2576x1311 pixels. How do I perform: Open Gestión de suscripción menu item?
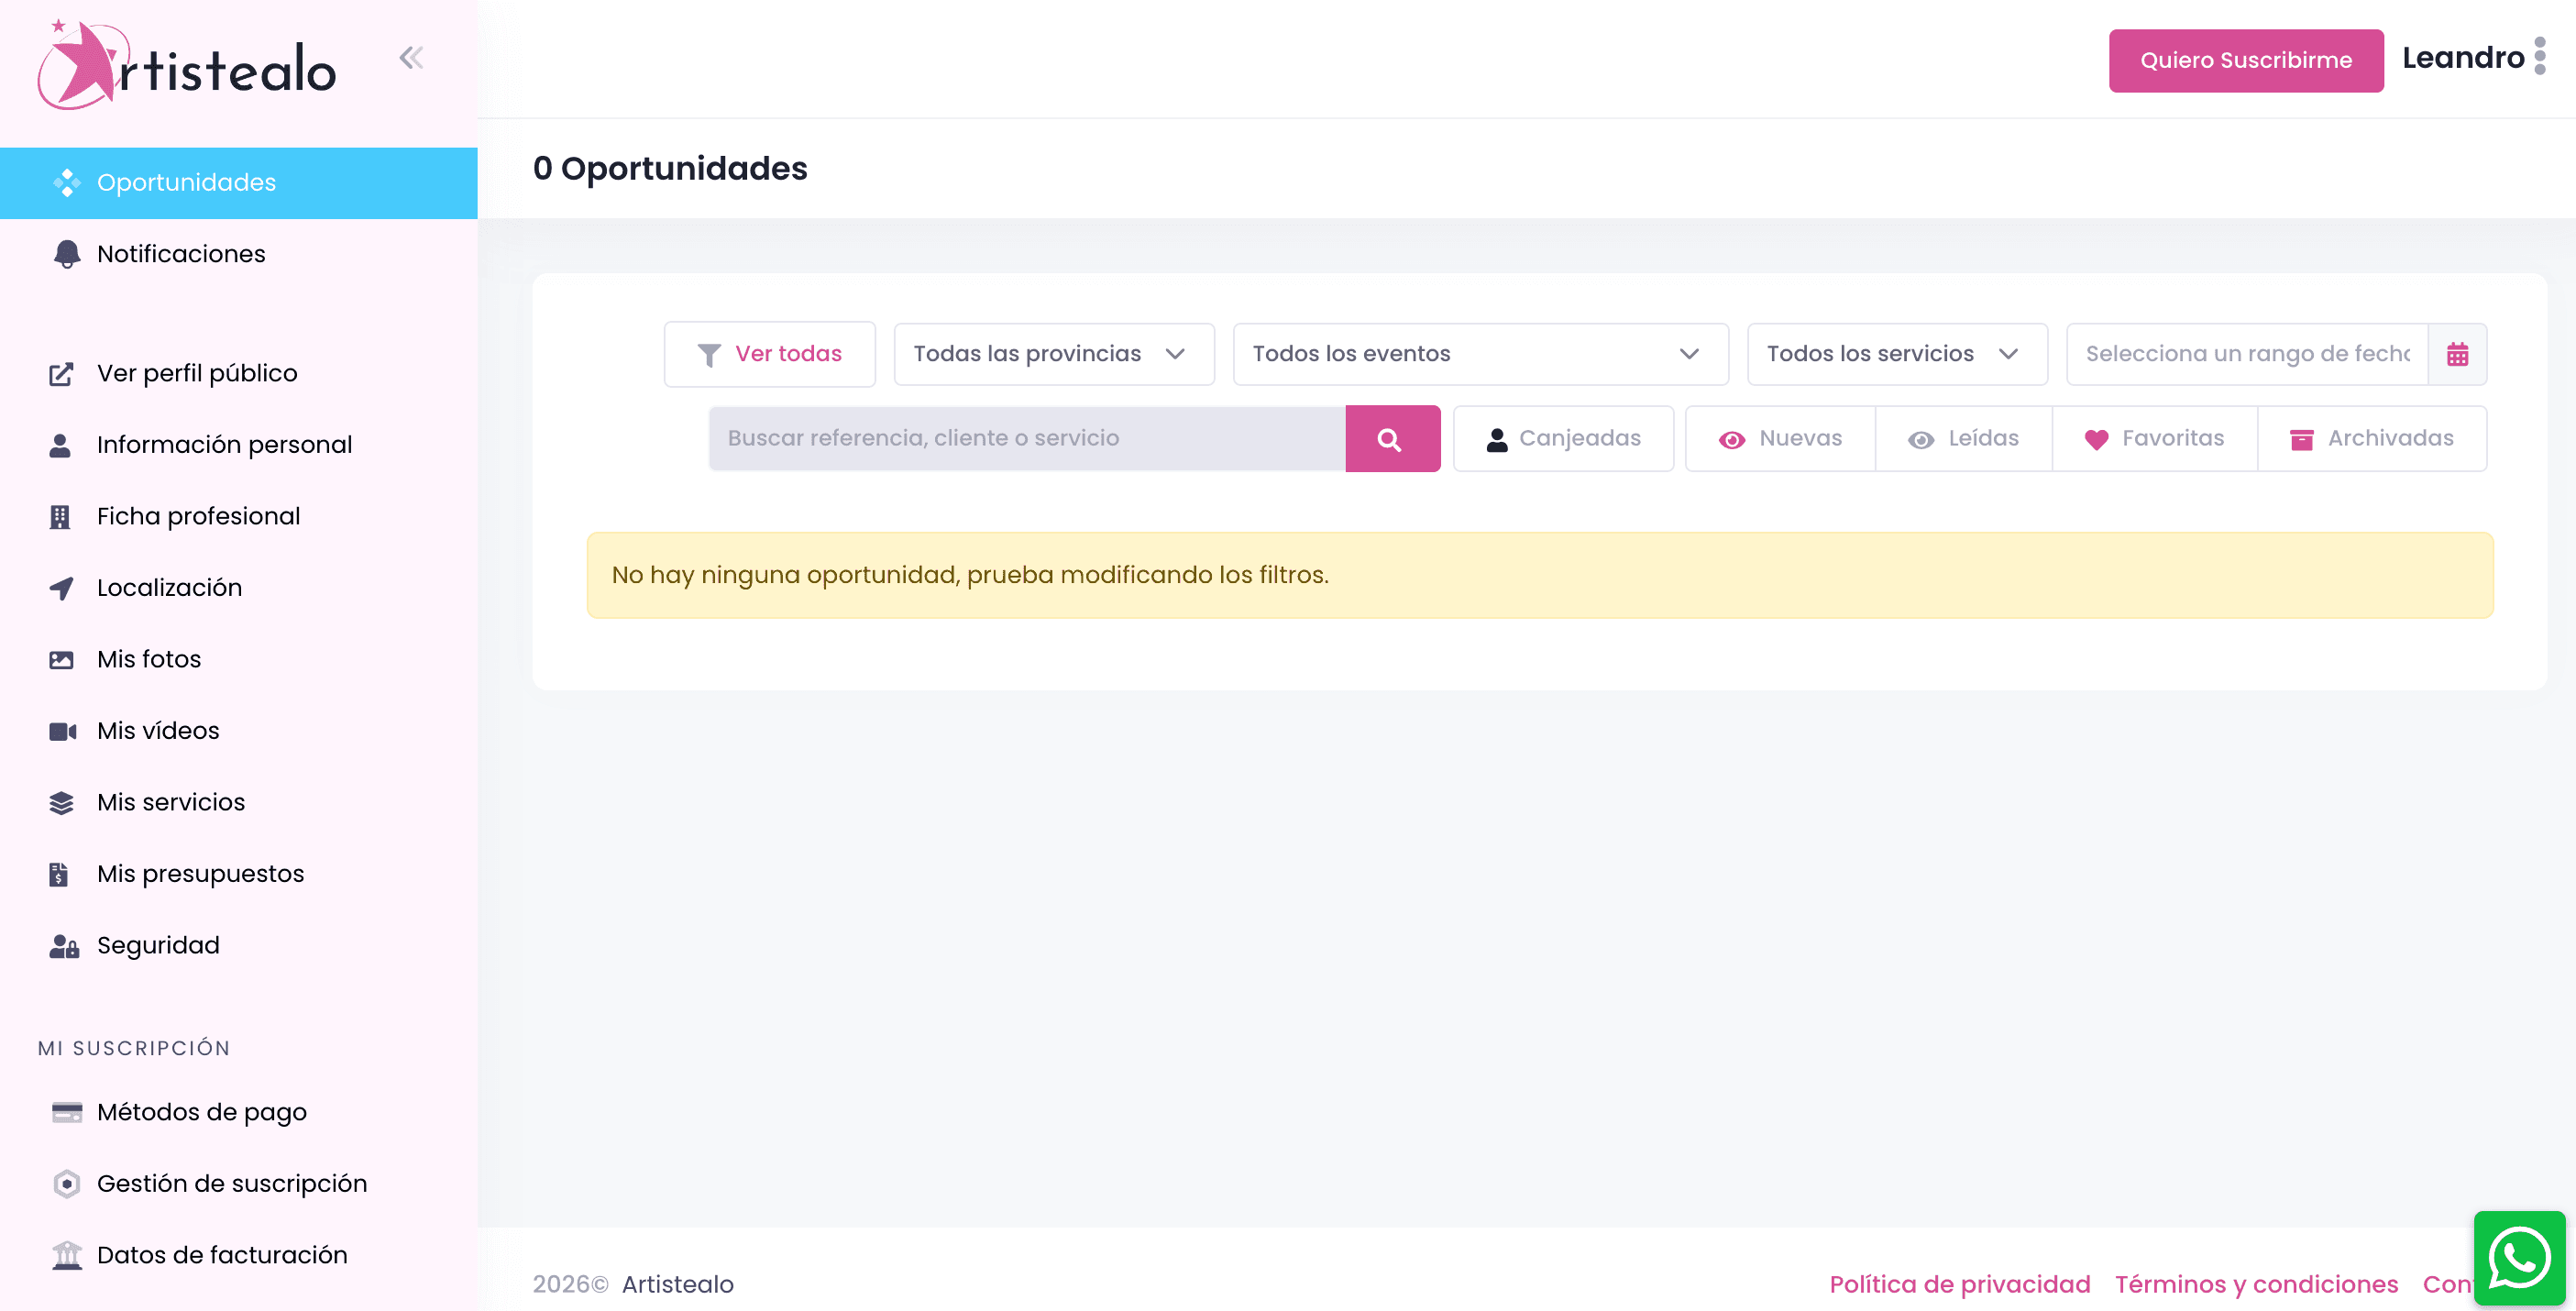pos(231,1184)
